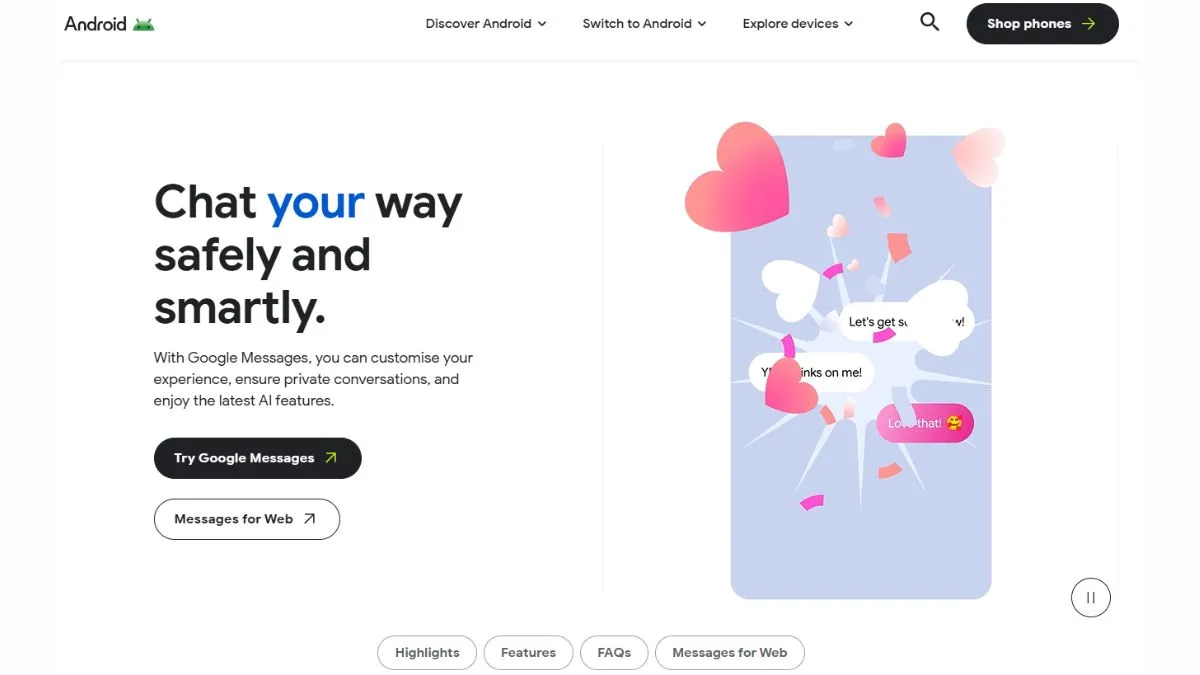The height and width of the screenshot is (675, 1200).
Task: Select the Features section tab
Action: (528, 653)
